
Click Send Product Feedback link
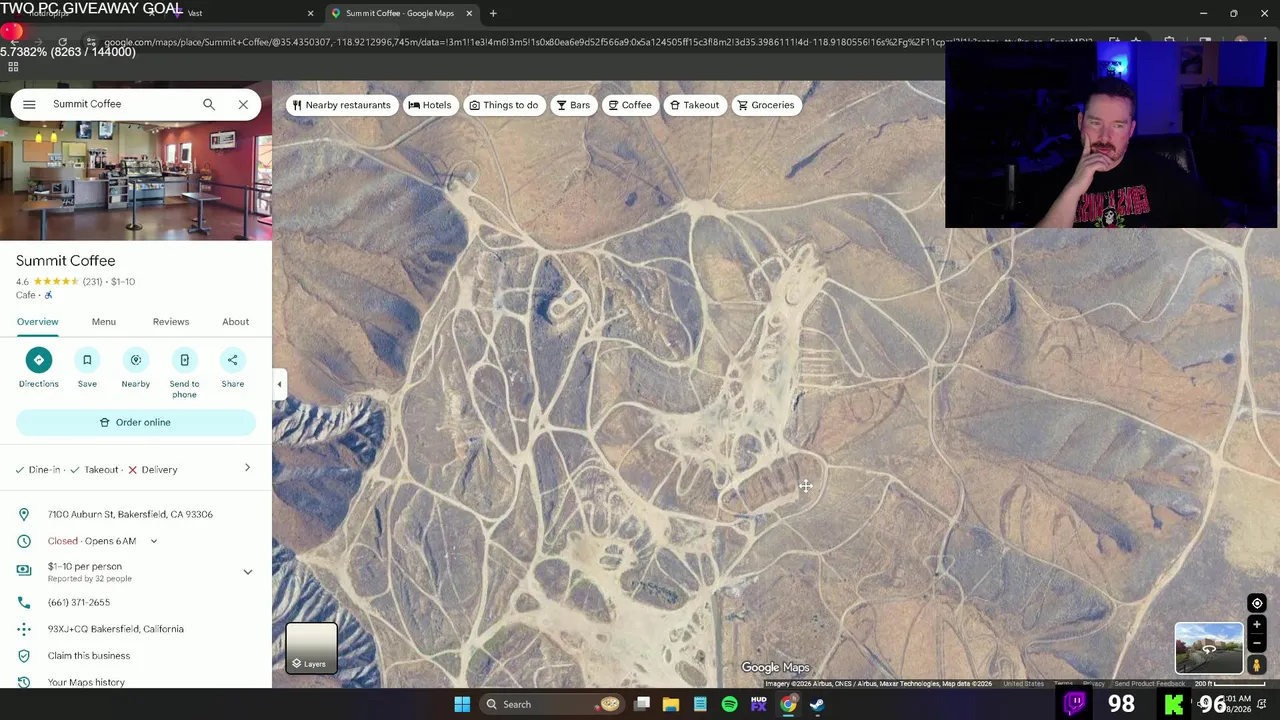[1149, 684]
